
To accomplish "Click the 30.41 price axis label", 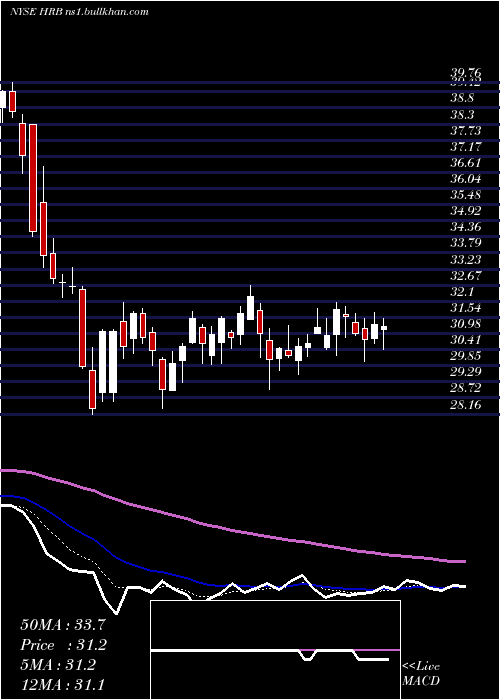I will [x=466, y=340].
